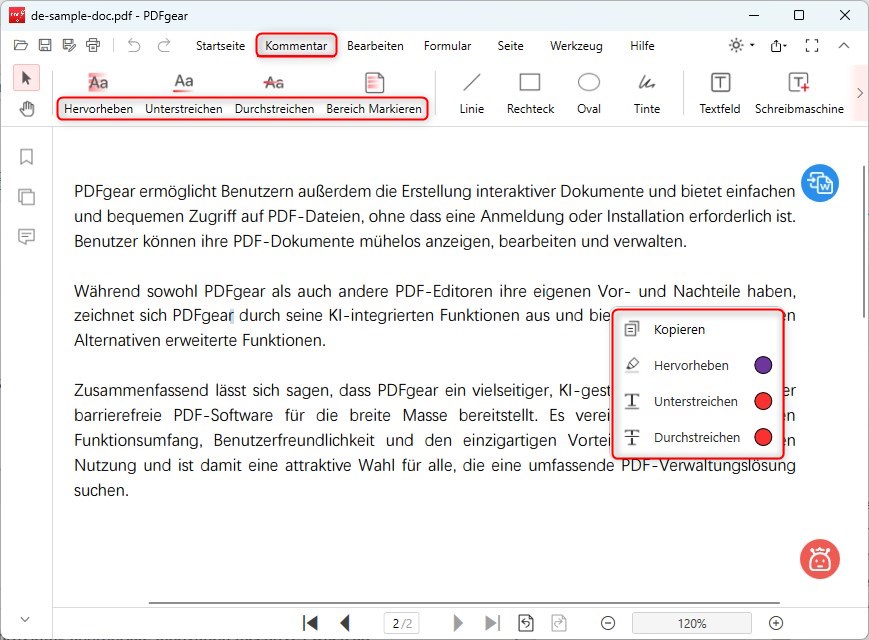Zoom in with the plus button
The height and width of the screenshot is (640, 869).
point(776,623)
